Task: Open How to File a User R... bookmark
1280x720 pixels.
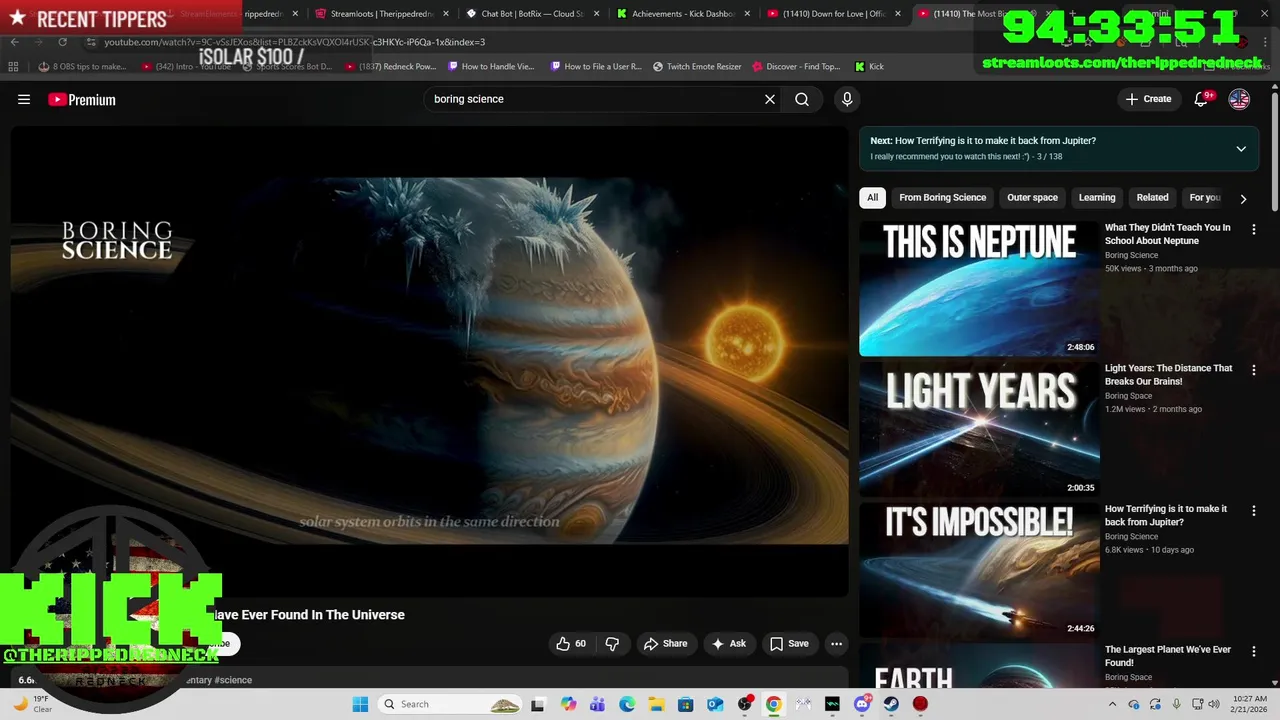Action: [x=595, y=66]
